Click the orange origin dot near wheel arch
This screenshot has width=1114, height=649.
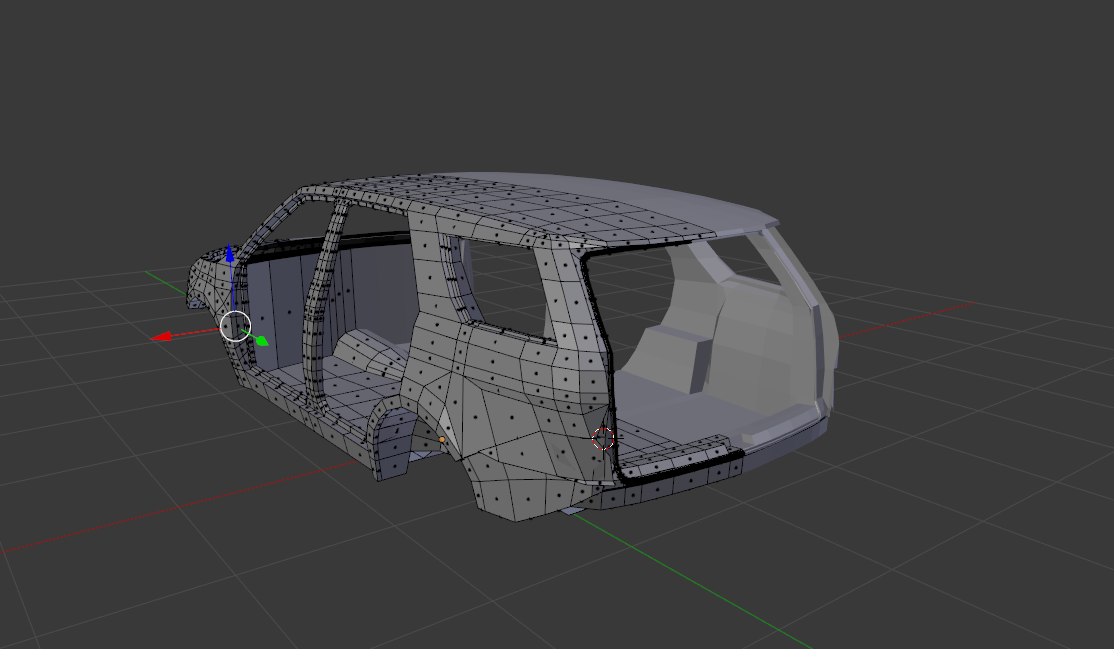pos(442,440)
